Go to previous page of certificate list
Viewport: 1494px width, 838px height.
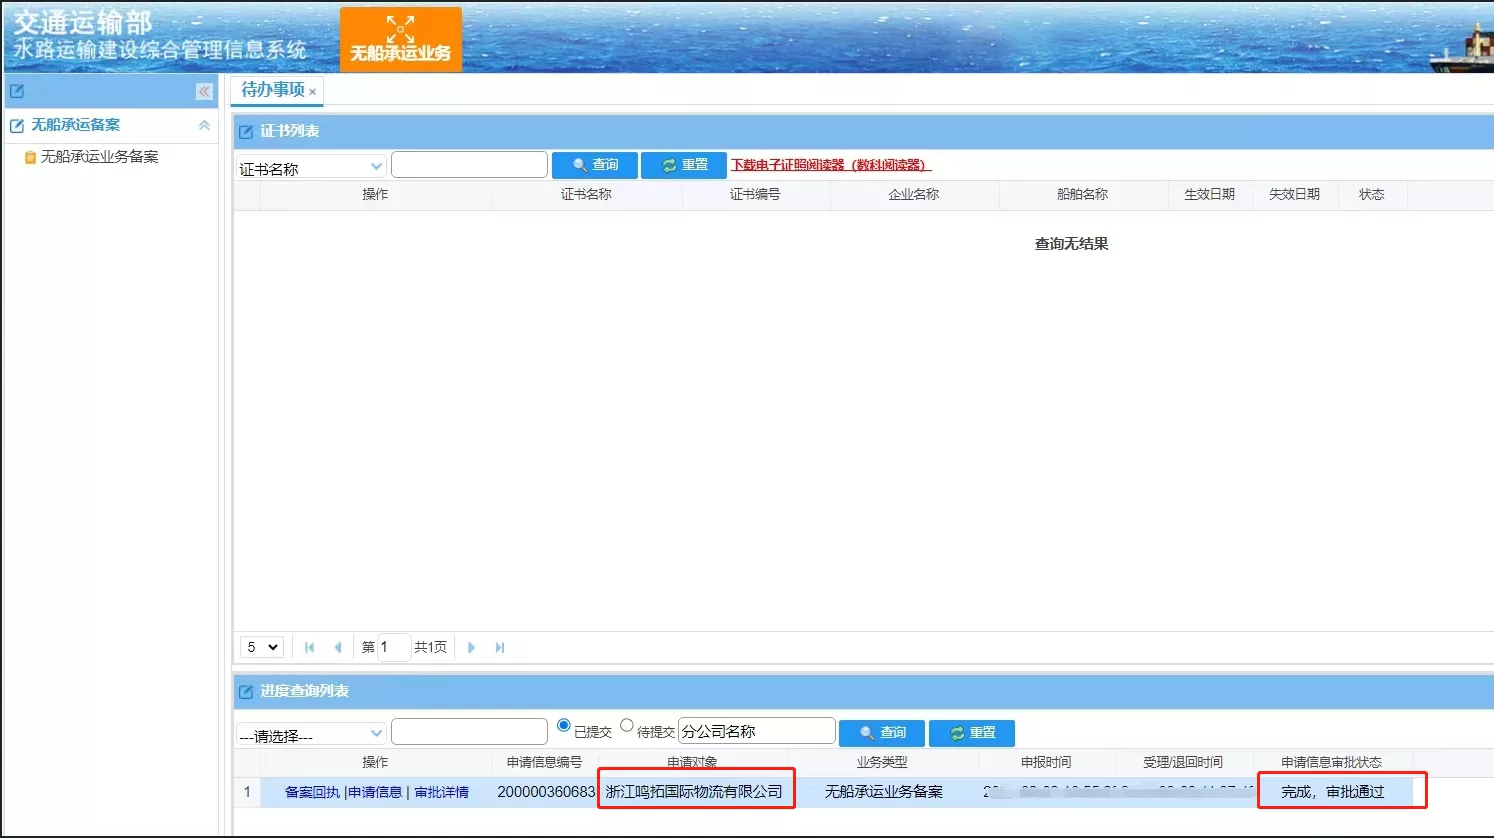click(x=338, y=648)
